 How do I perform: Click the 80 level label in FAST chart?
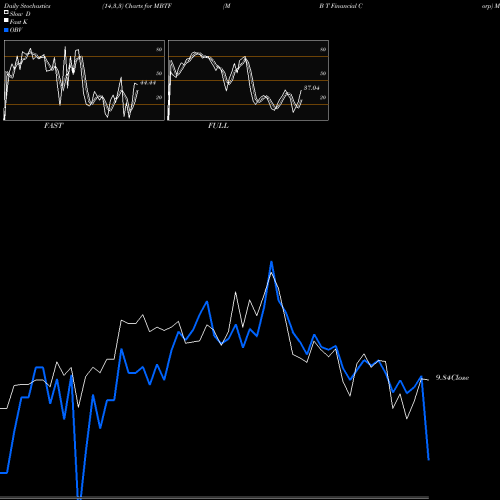[159, 49]
